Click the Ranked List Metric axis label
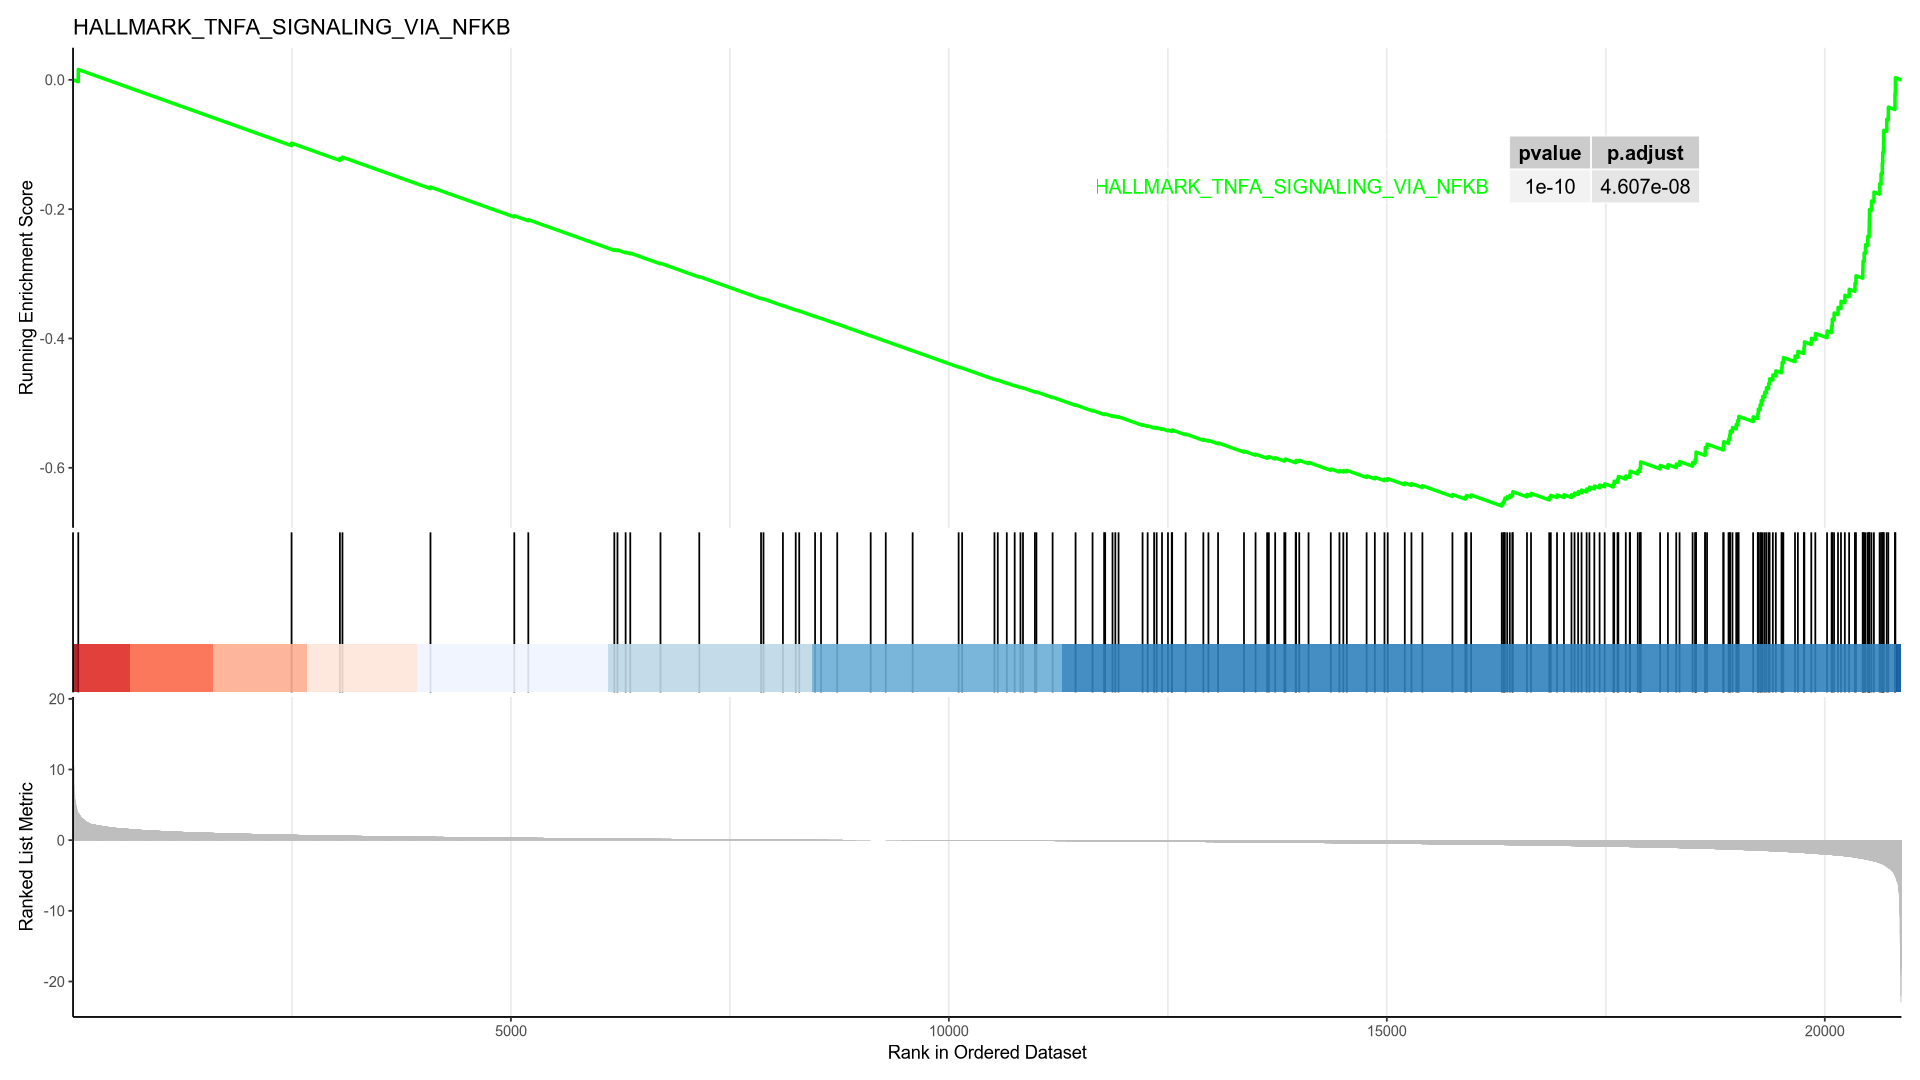This screenshot has height=1080, width=1920. coord(26,857)
